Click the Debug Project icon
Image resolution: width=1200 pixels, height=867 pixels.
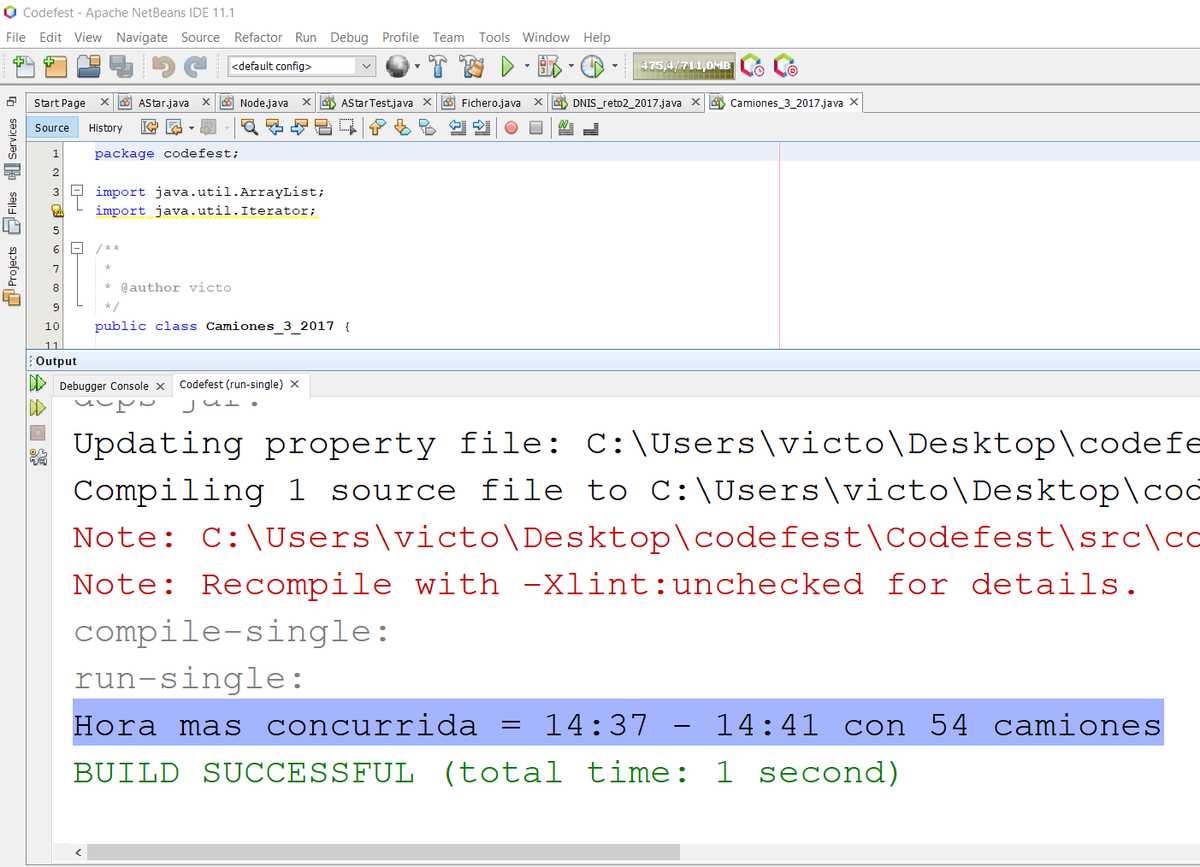pyautogui.click(x=548, y=67)
